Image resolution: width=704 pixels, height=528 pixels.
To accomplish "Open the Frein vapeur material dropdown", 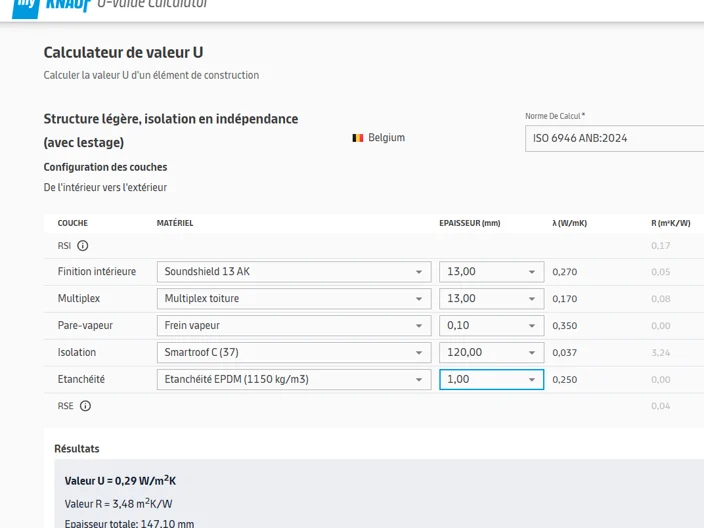I will coord(294,326).
